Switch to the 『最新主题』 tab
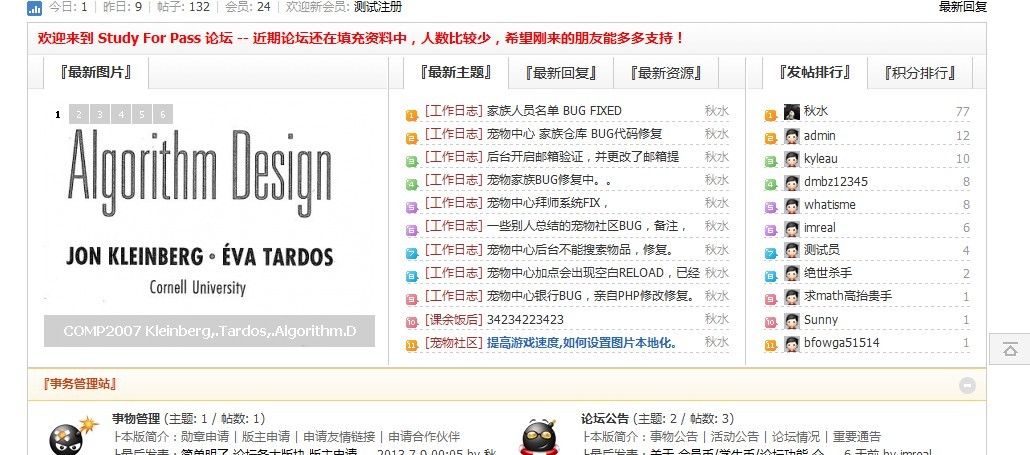 pos(456,73)
